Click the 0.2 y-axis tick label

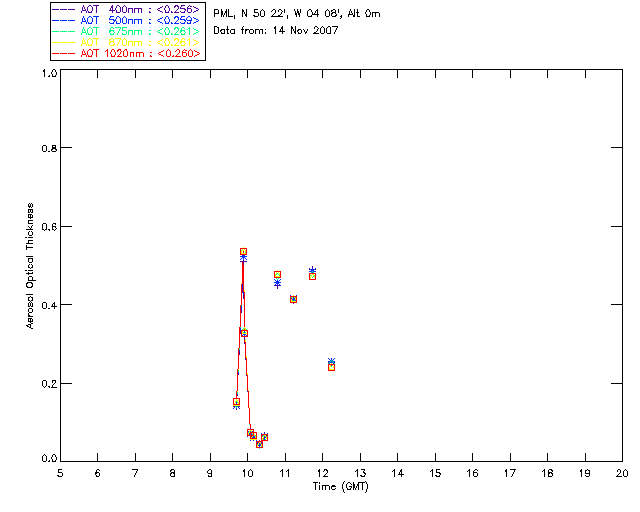click(x=49, y=384)
